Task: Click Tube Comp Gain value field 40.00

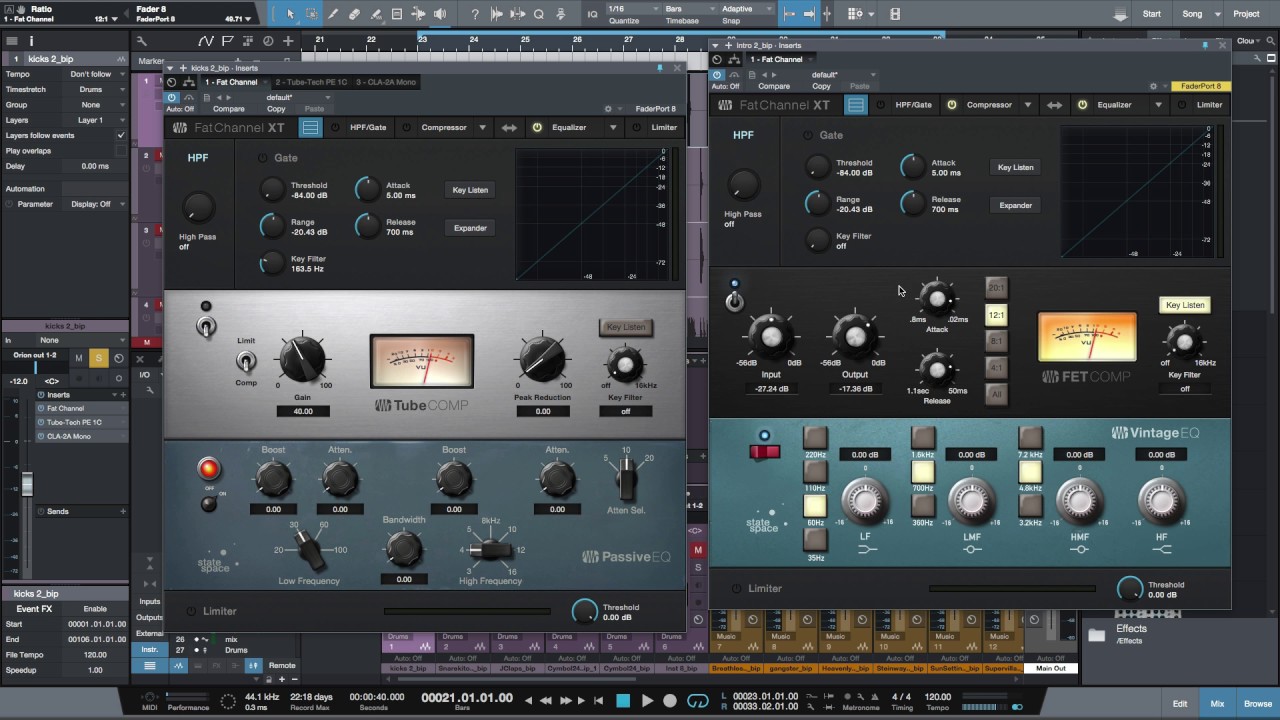Action: tap(303, 411)
